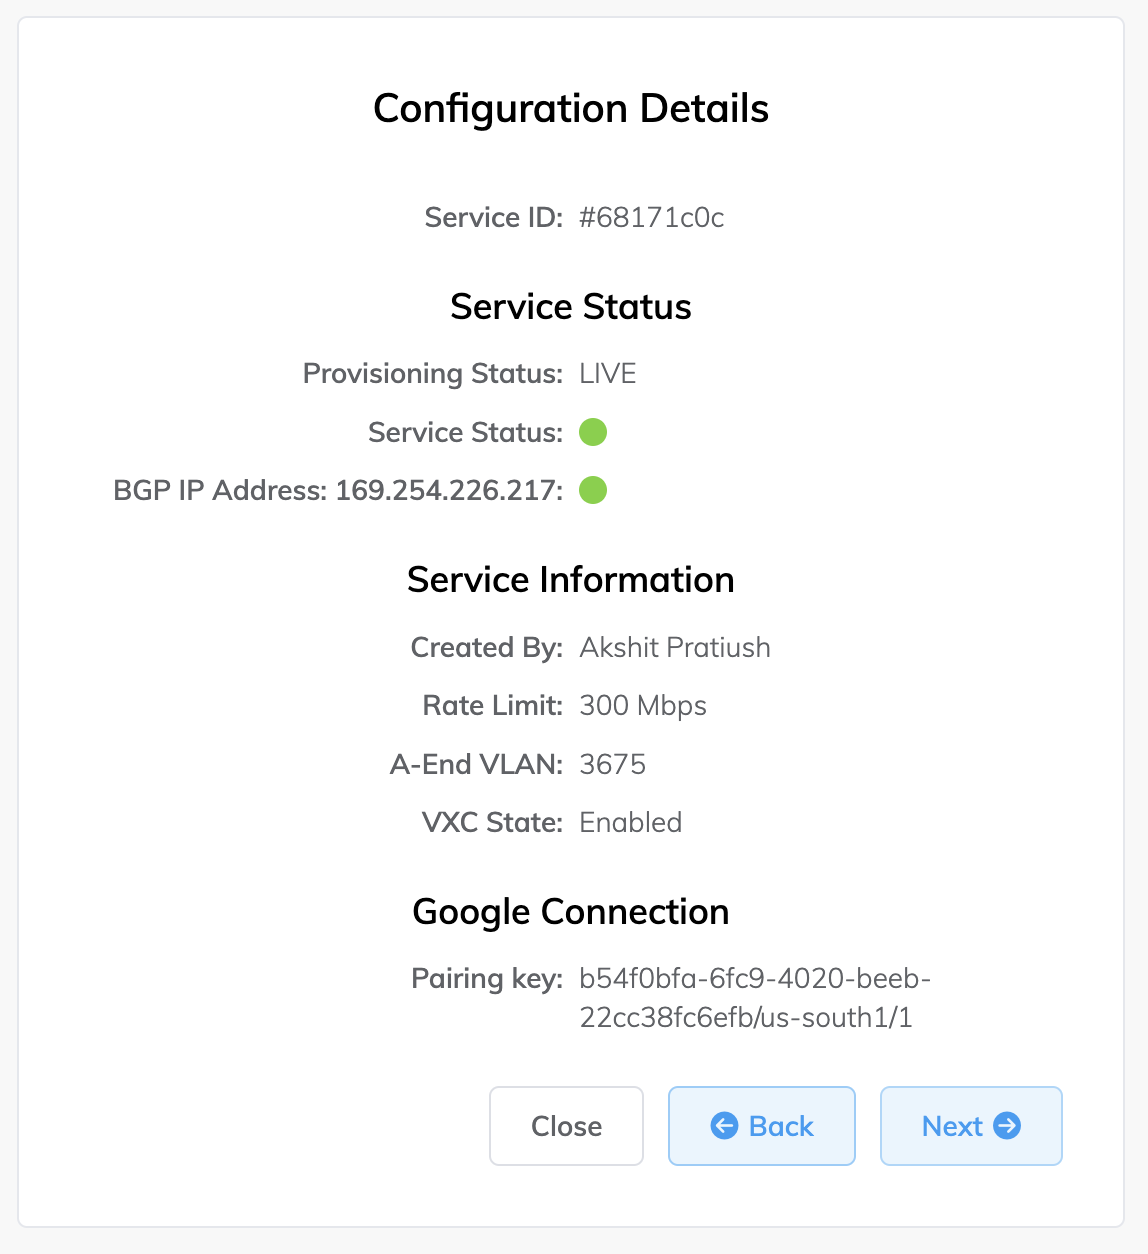Go to the next step with Next
Screen dimensions: 1148x1254
(x=970, y=1126)
